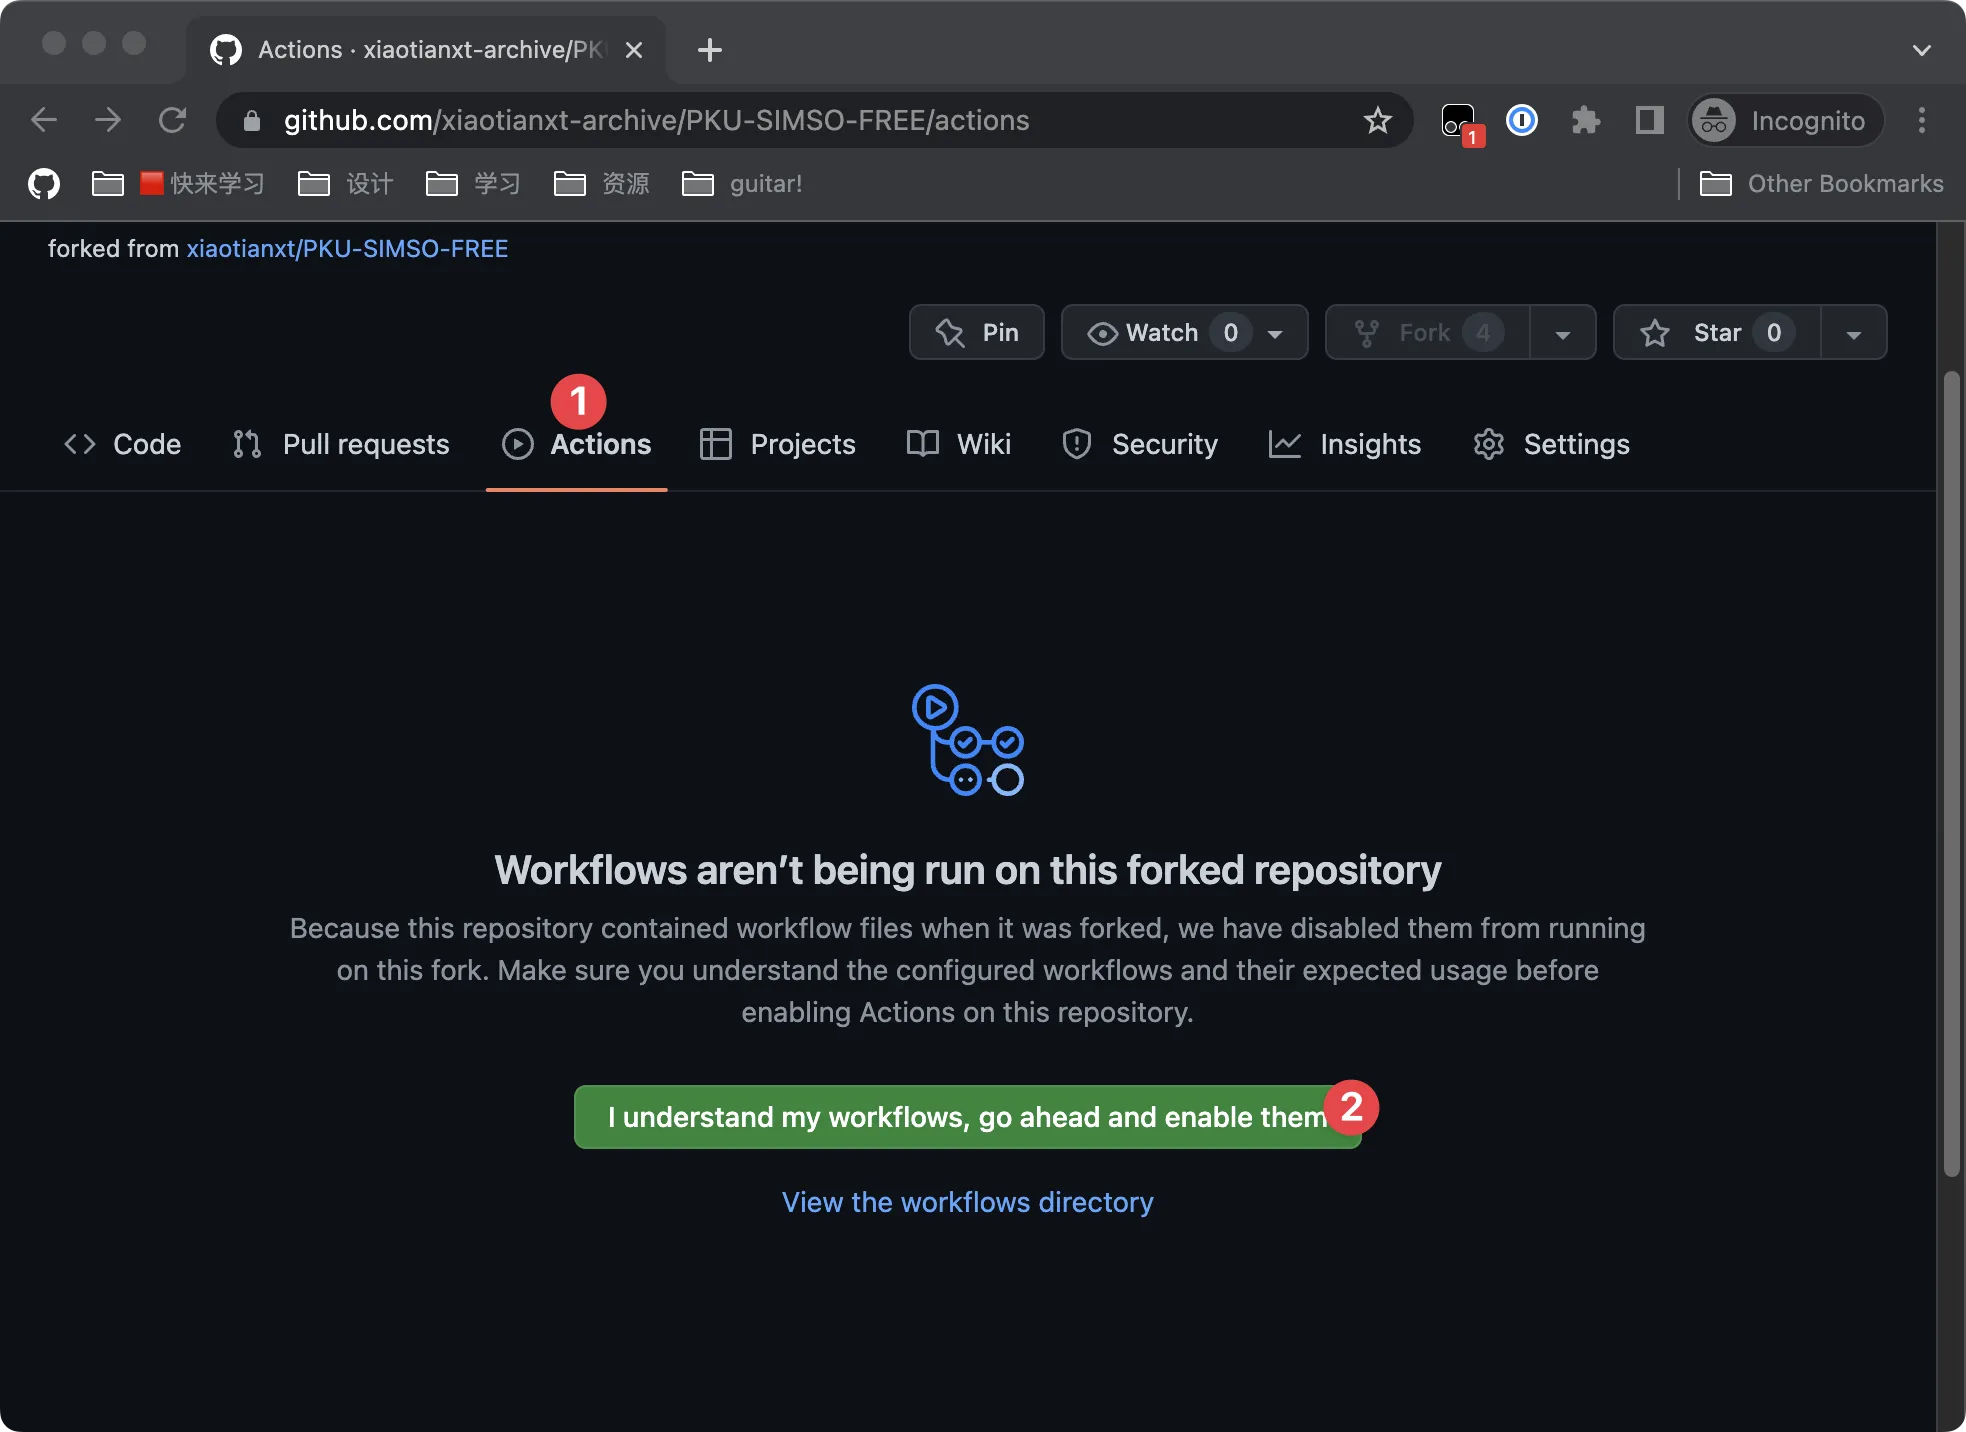Click the Star repository icon
1966x1432 pixels.
1658,331
